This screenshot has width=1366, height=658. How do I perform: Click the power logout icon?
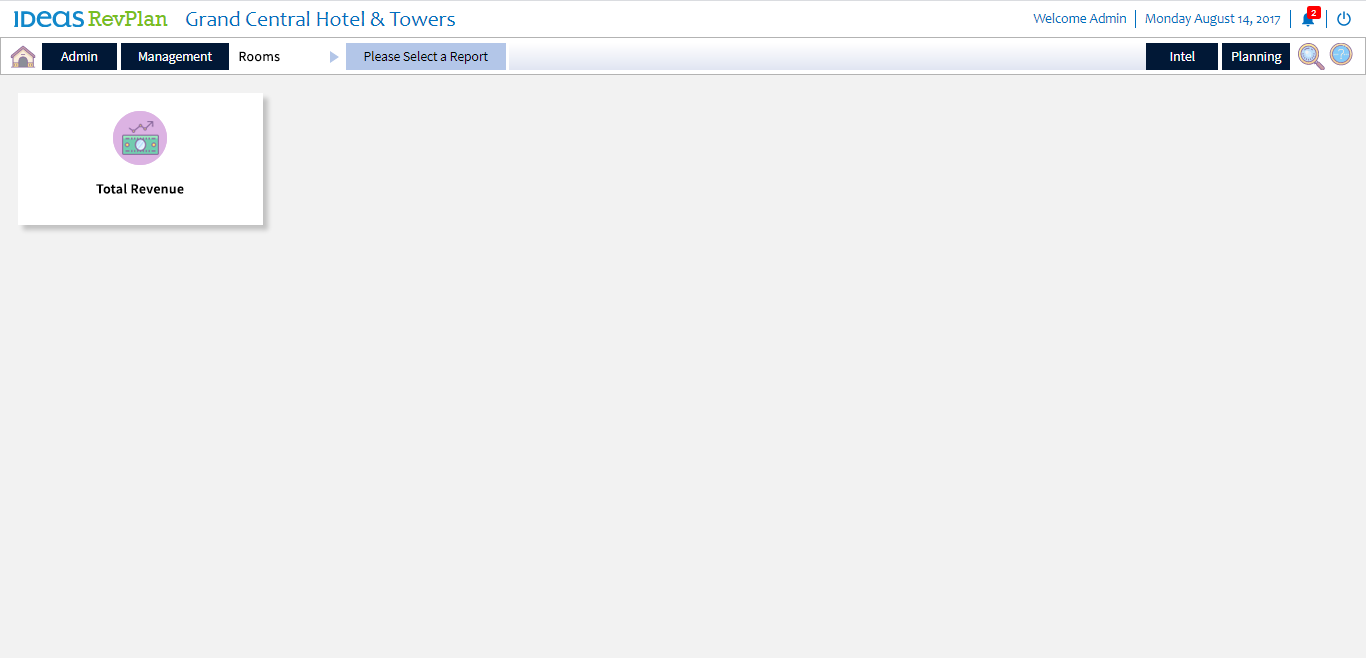pyautogui.click(x=1344, y=19)
